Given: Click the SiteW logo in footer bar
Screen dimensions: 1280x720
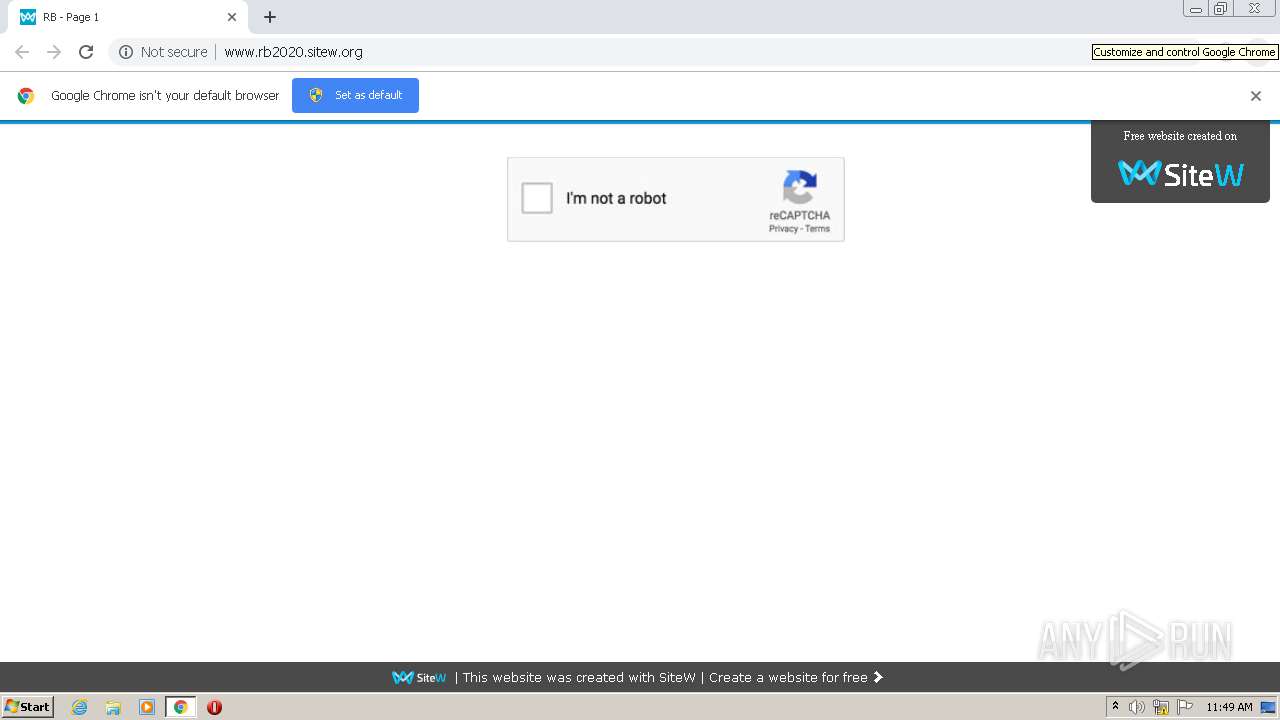Looking at the screenshot, I should tap(419, 677).
